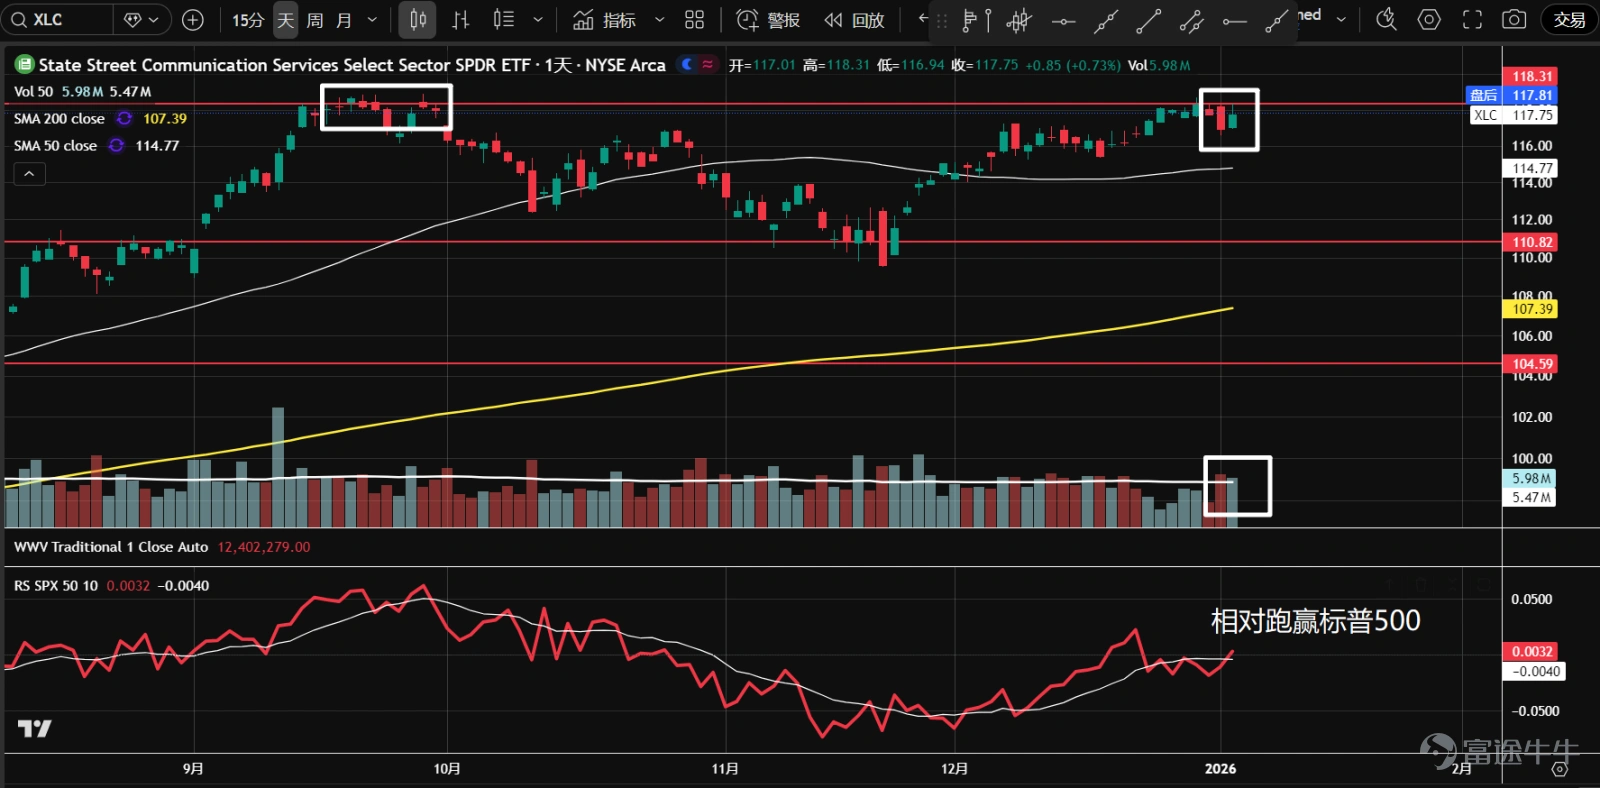Take a chart snapshot camera icon

tap(1514, 19)
